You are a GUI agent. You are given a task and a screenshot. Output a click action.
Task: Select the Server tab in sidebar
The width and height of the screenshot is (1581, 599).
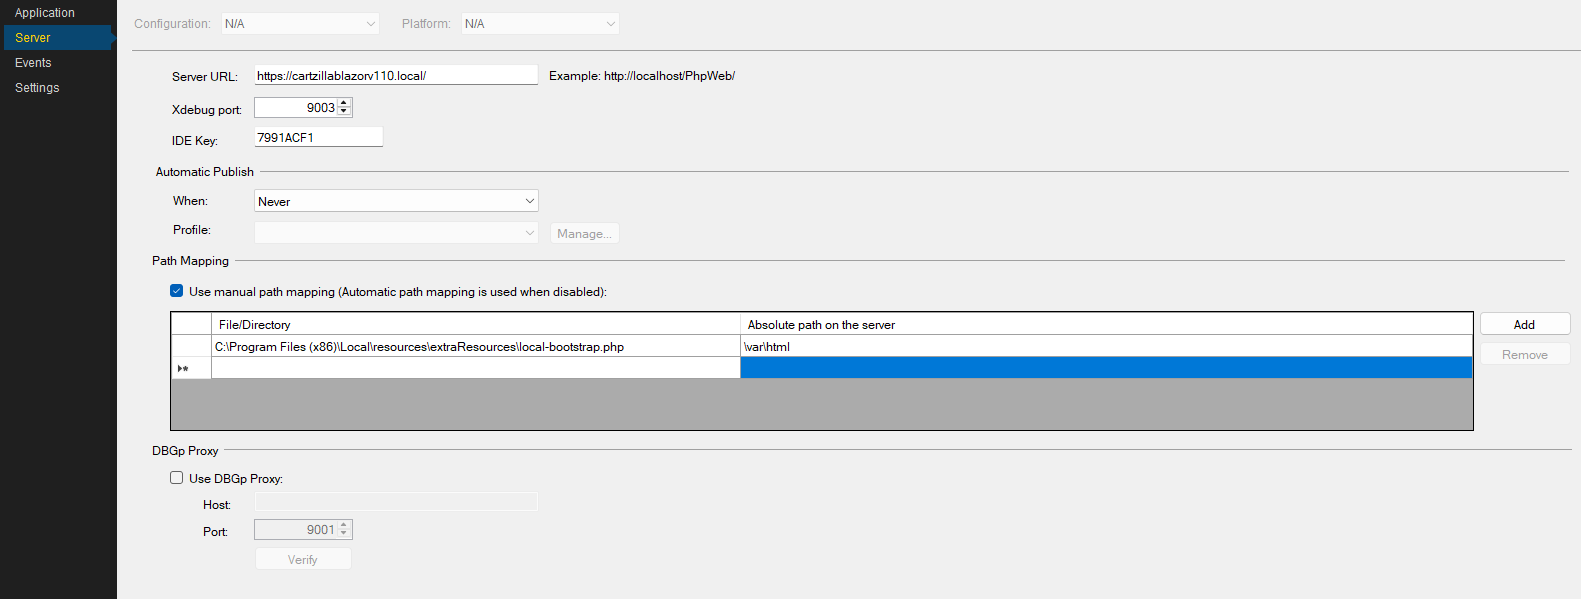[x=33, y=38]
